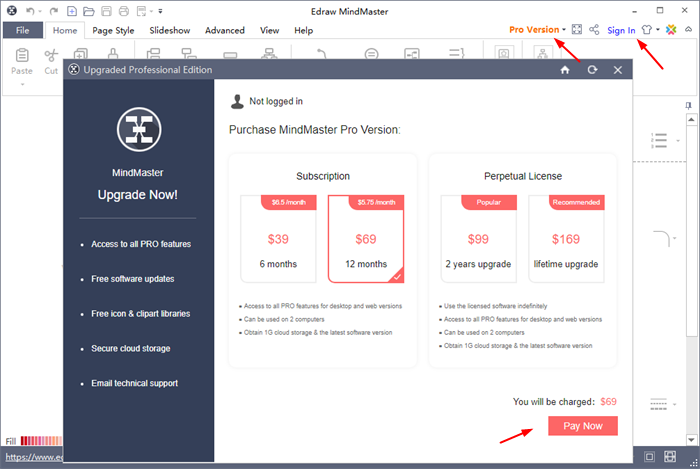Click the export icon in quick access bar
Screen dimensions: 700x469
[x=142, y=11]
